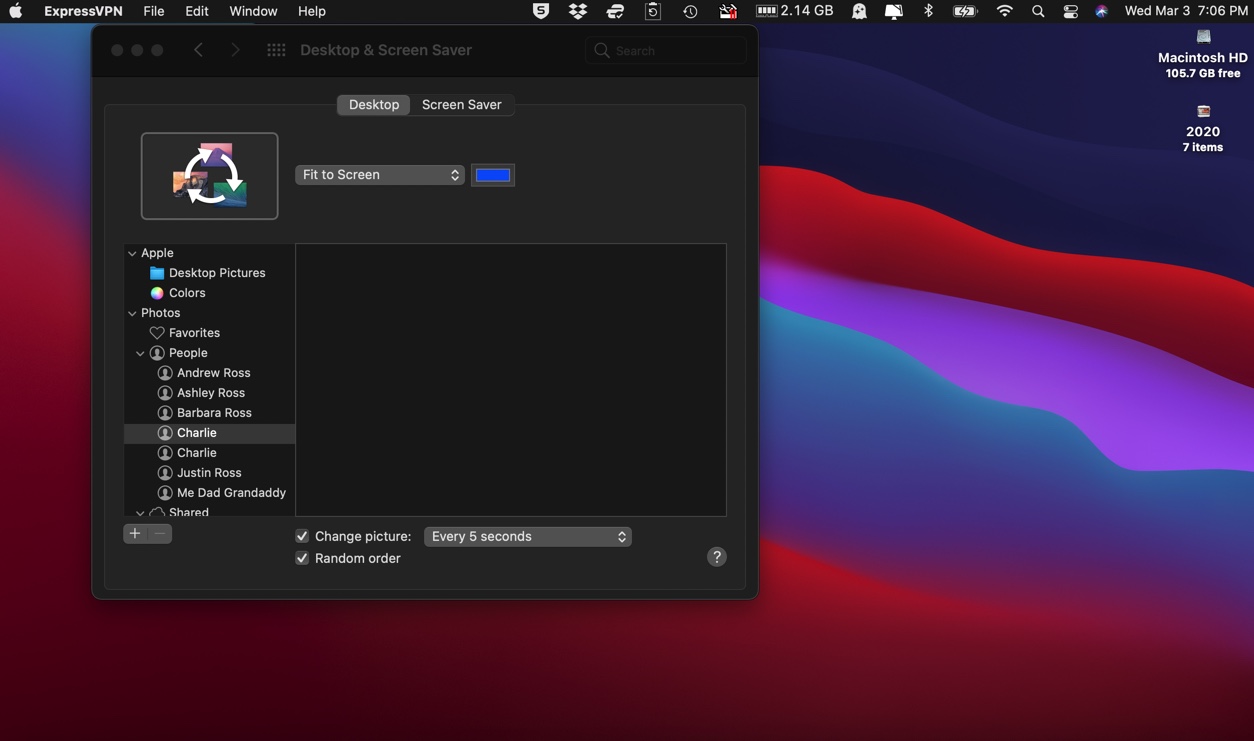Viewport: 1254px width, 741px height.
Task: Add a new folder with the plus button
Action: click(x=134, y=533)
